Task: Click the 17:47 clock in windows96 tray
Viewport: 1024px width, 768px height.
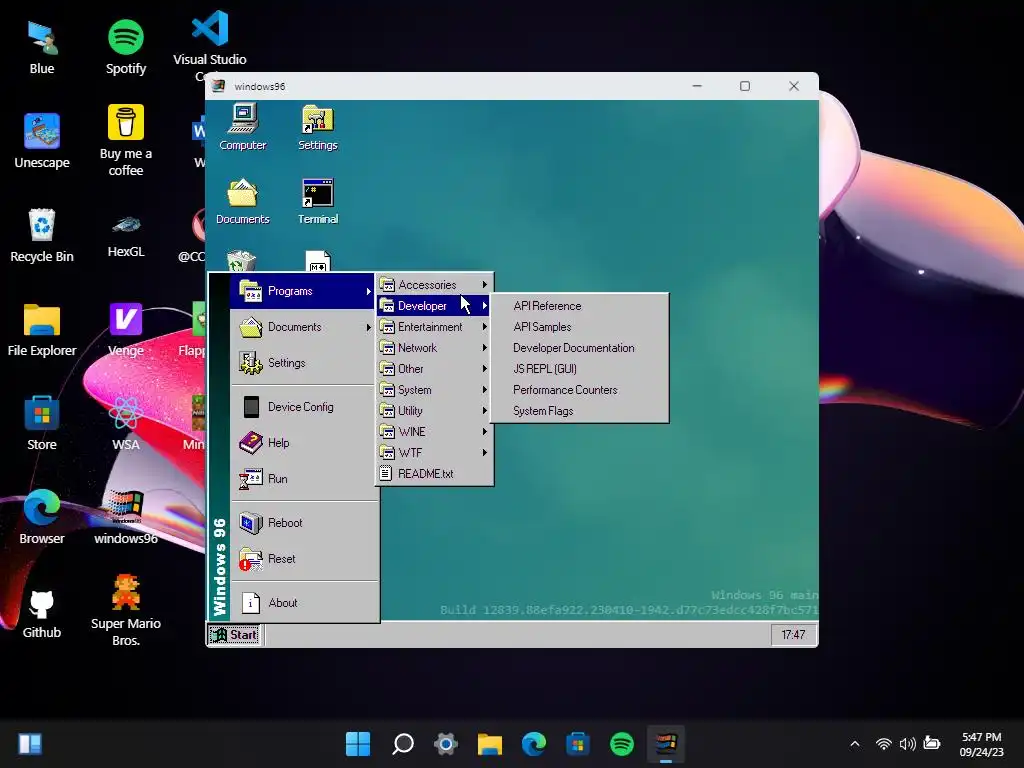Action: click(x=793, y=634)
